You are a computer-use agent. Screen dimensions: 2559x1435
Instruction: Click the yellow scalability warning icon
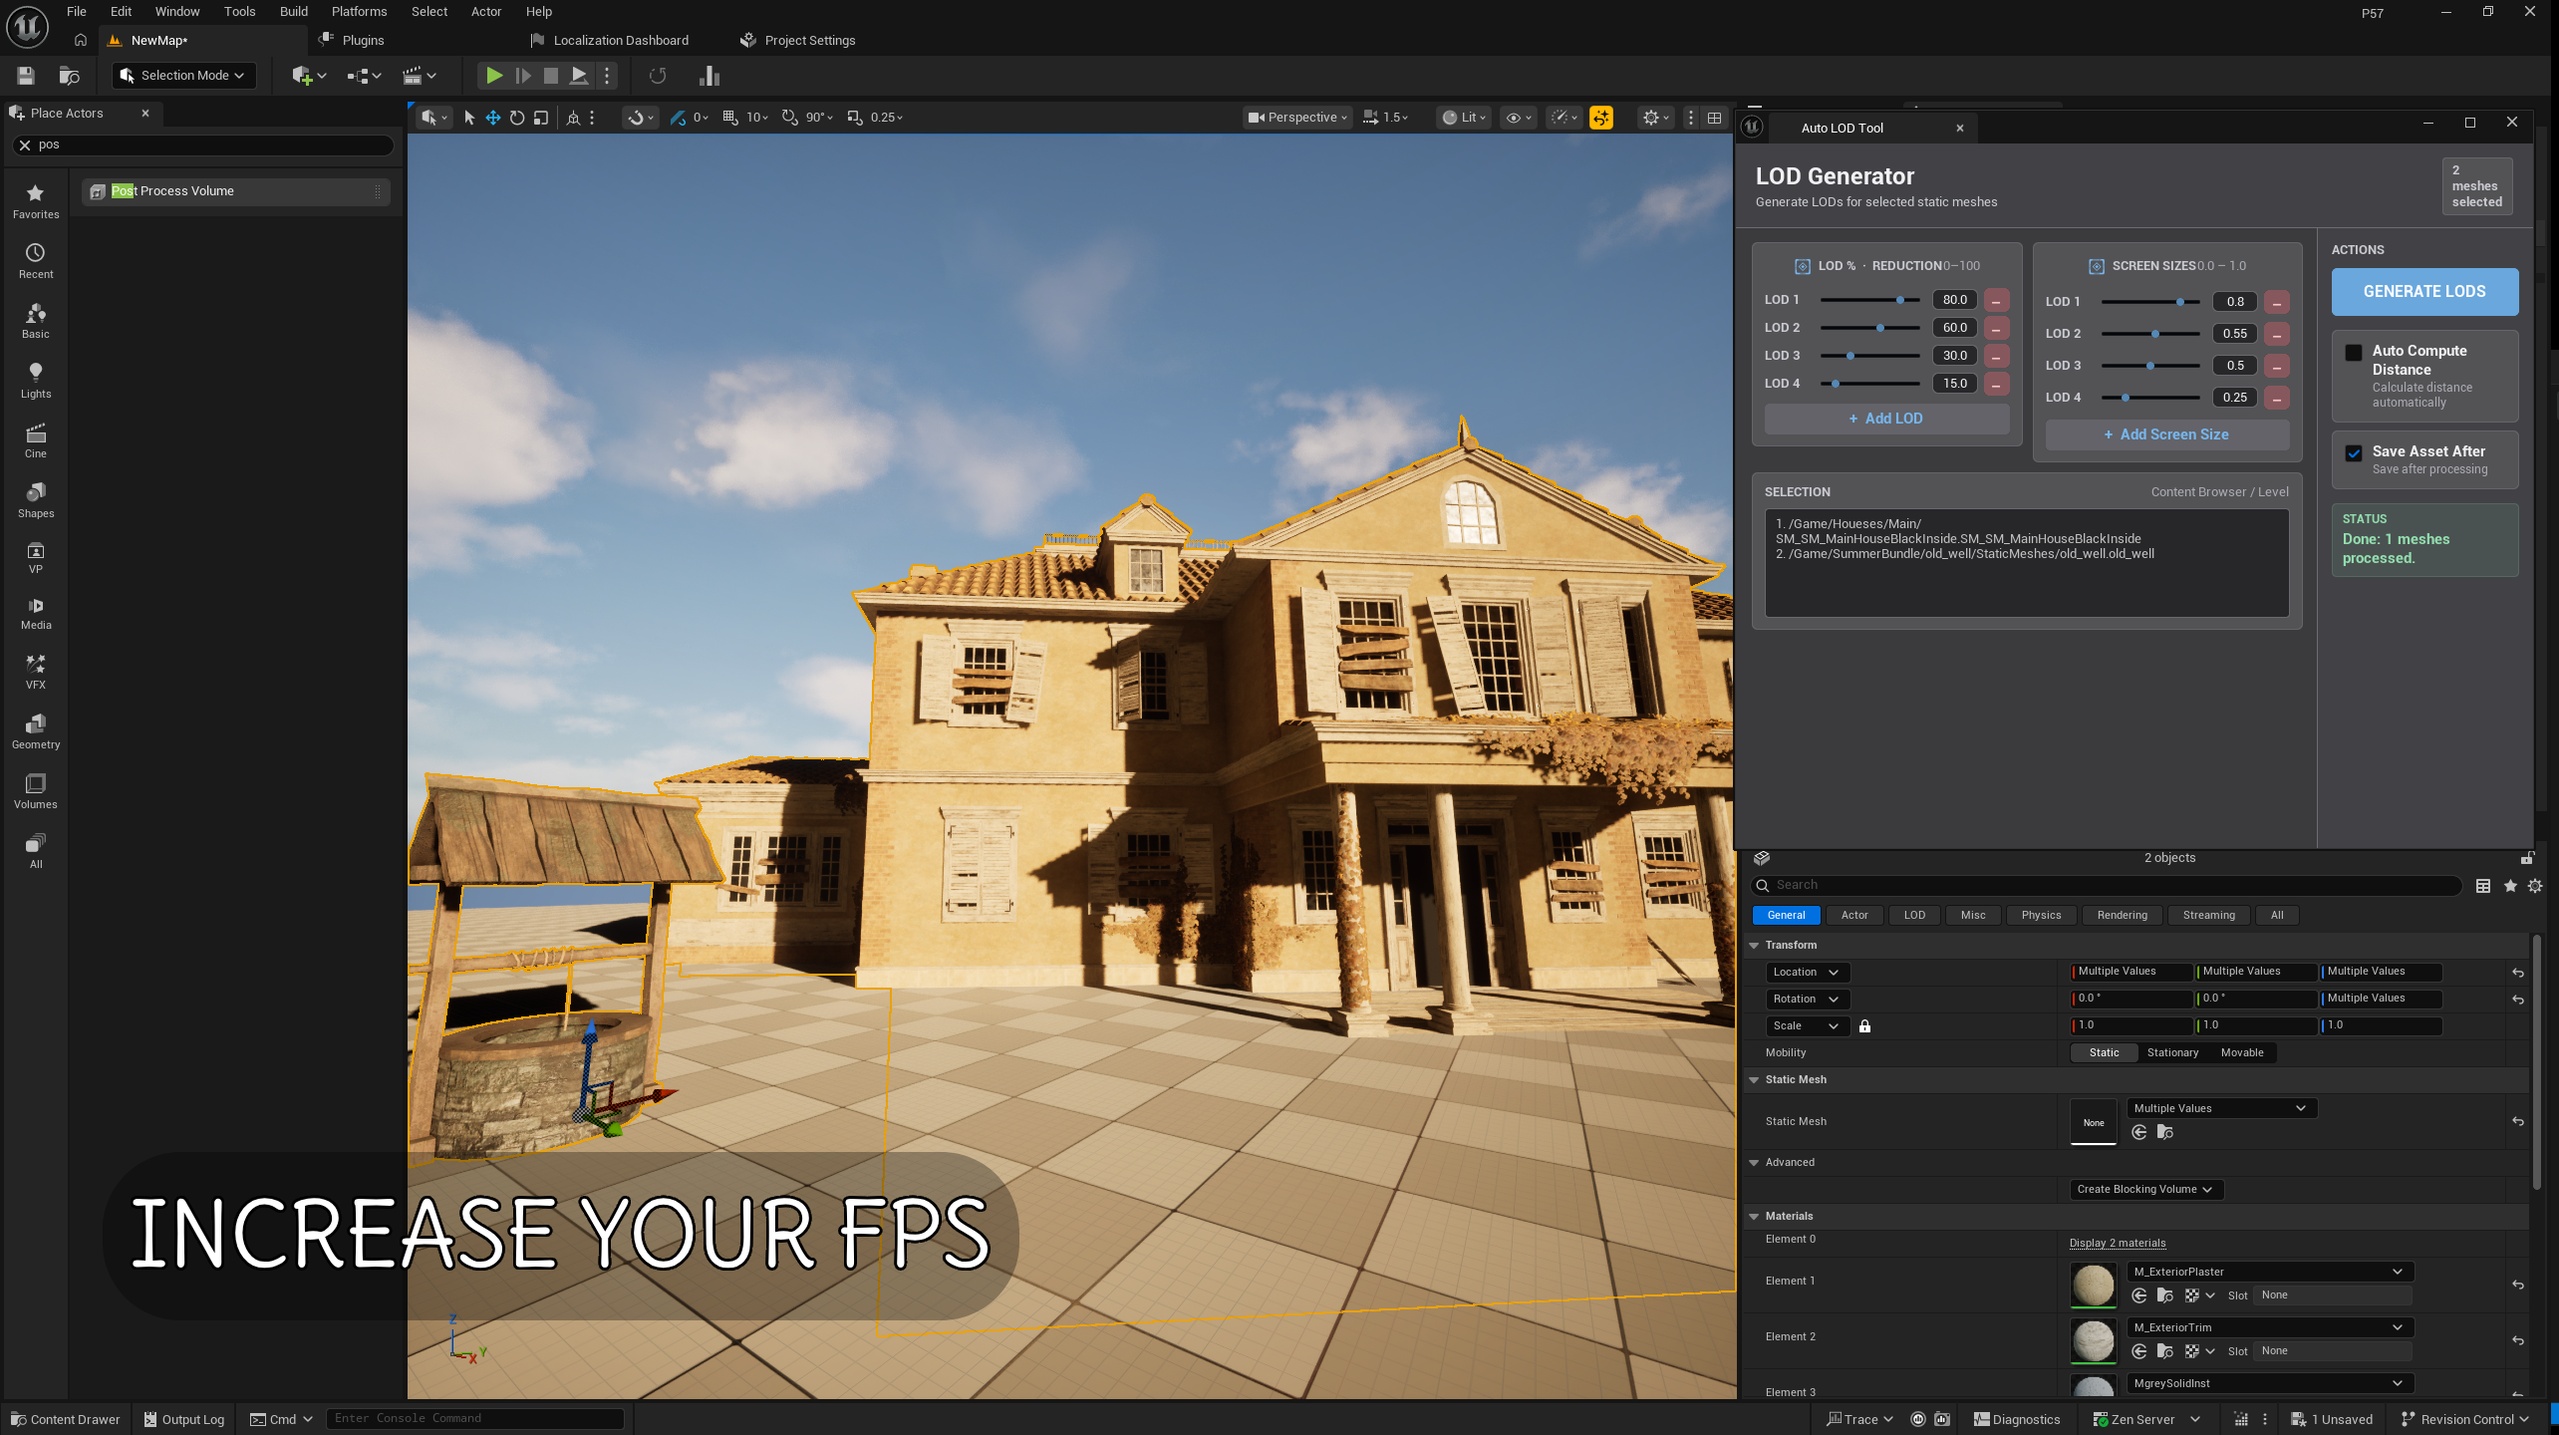1601,118
